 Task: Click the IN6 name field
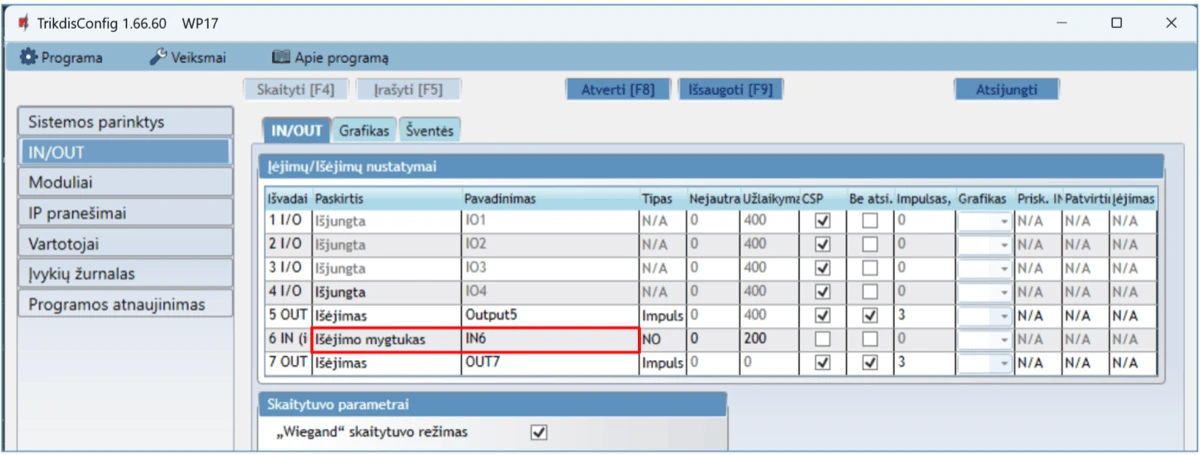point(550,341)
